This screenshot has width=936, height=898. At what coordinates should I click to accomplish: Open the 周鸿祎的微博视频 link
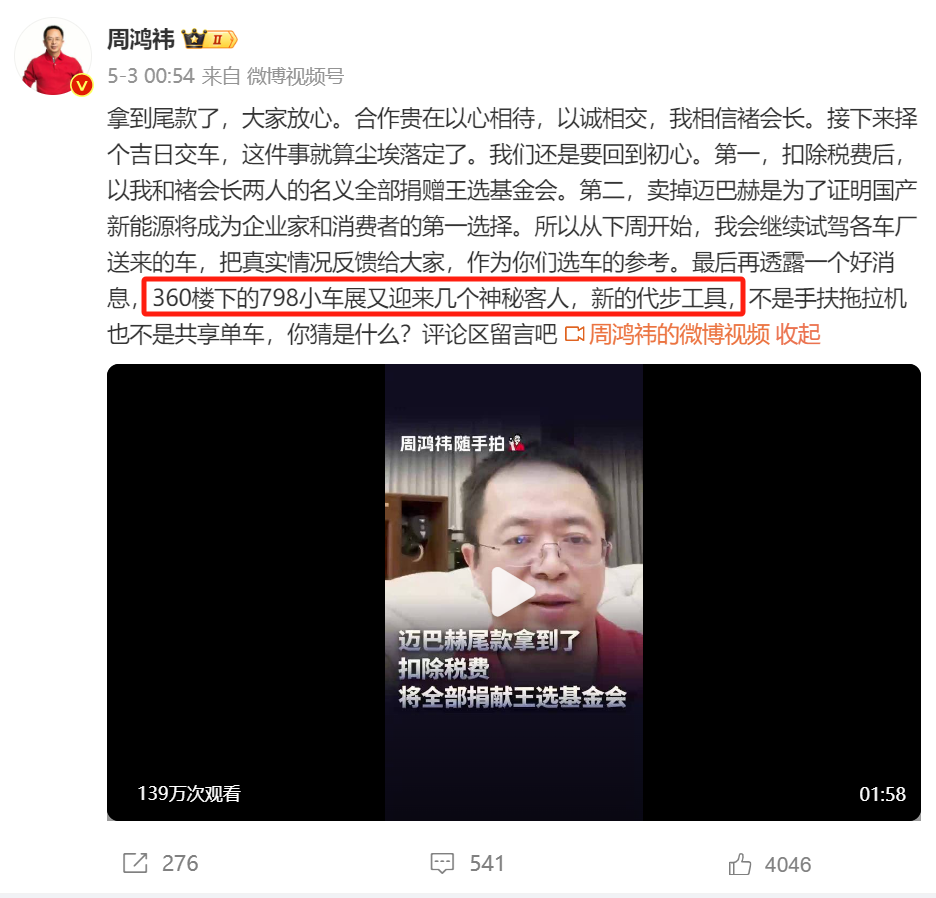[x=679, y=334]
